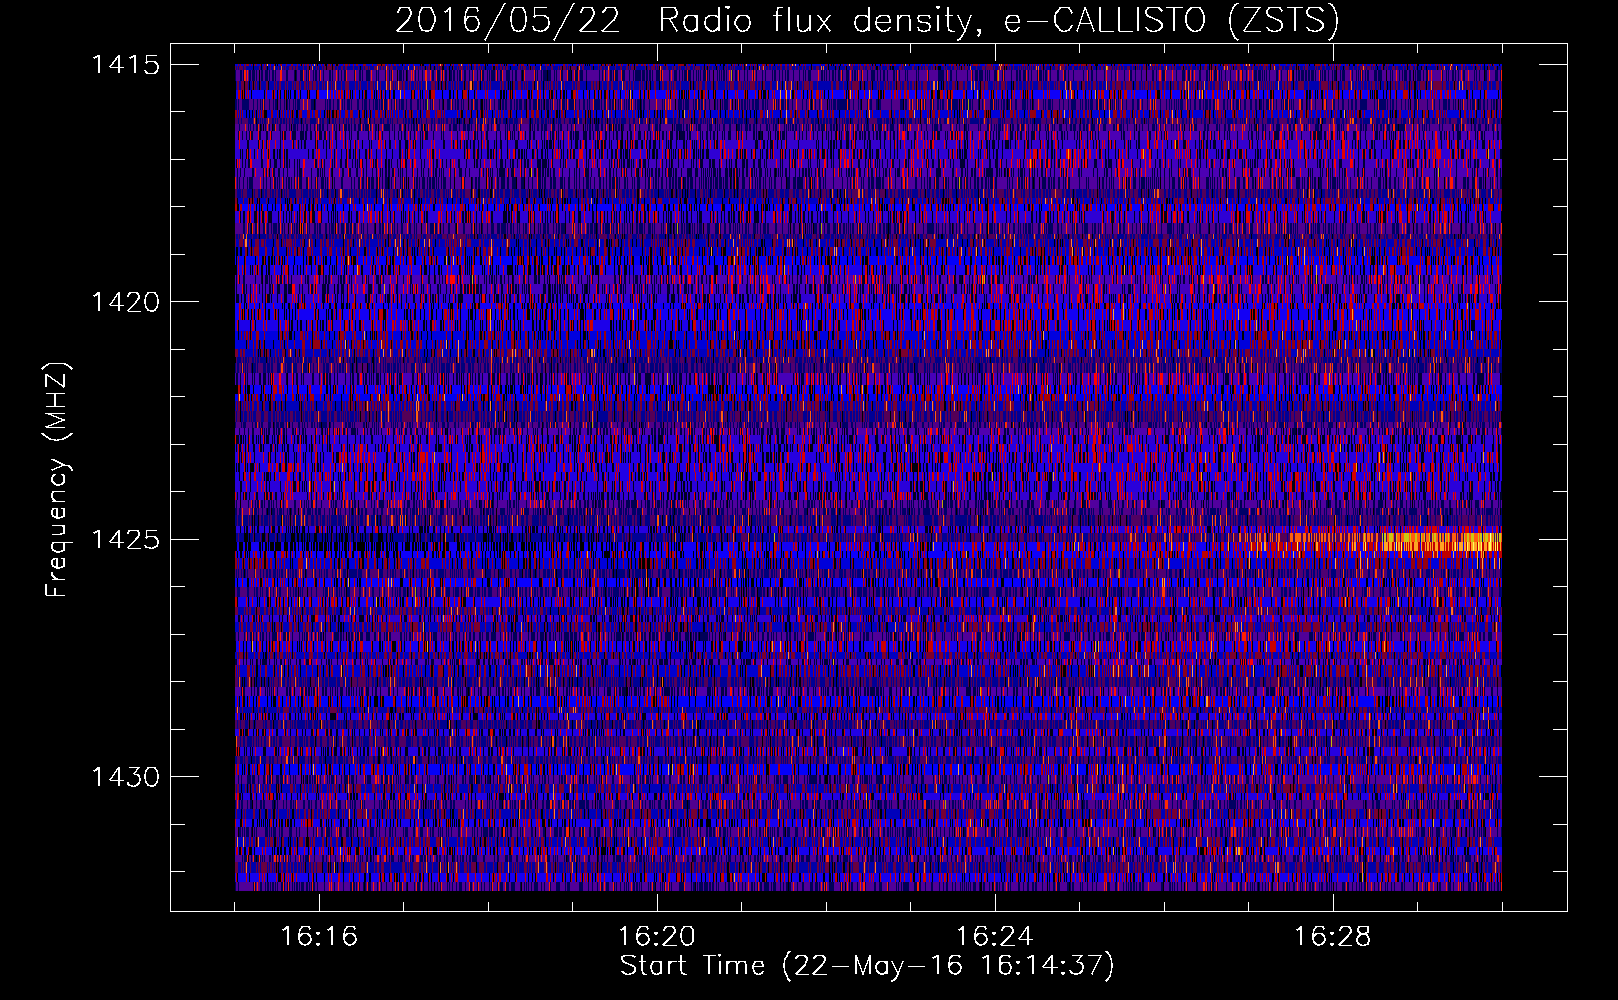
Task: Click the plot title '2016/05/22 Radio flux density'
Action: (867, 20)
